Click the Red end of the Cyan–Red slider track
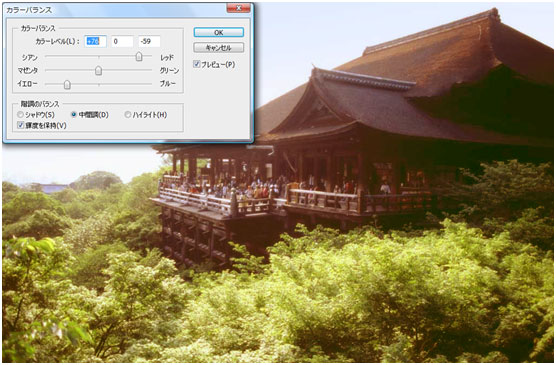This screenshot has height=365, width=556. coord(150,56)
